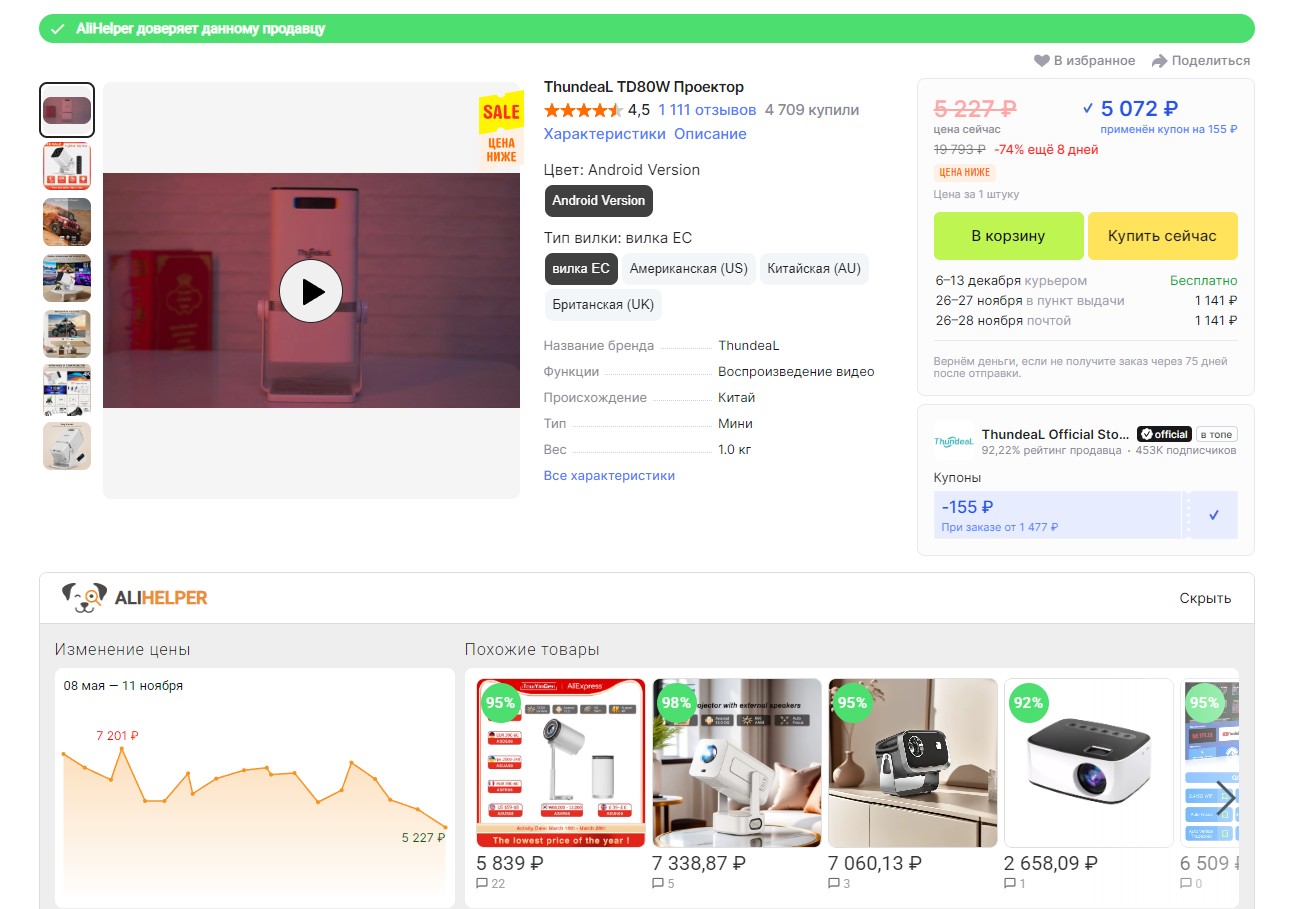This screenshot has width=1291, height=909.
Task: Choose Китайская (AU) plug option
Action: (x=814, y=269)
